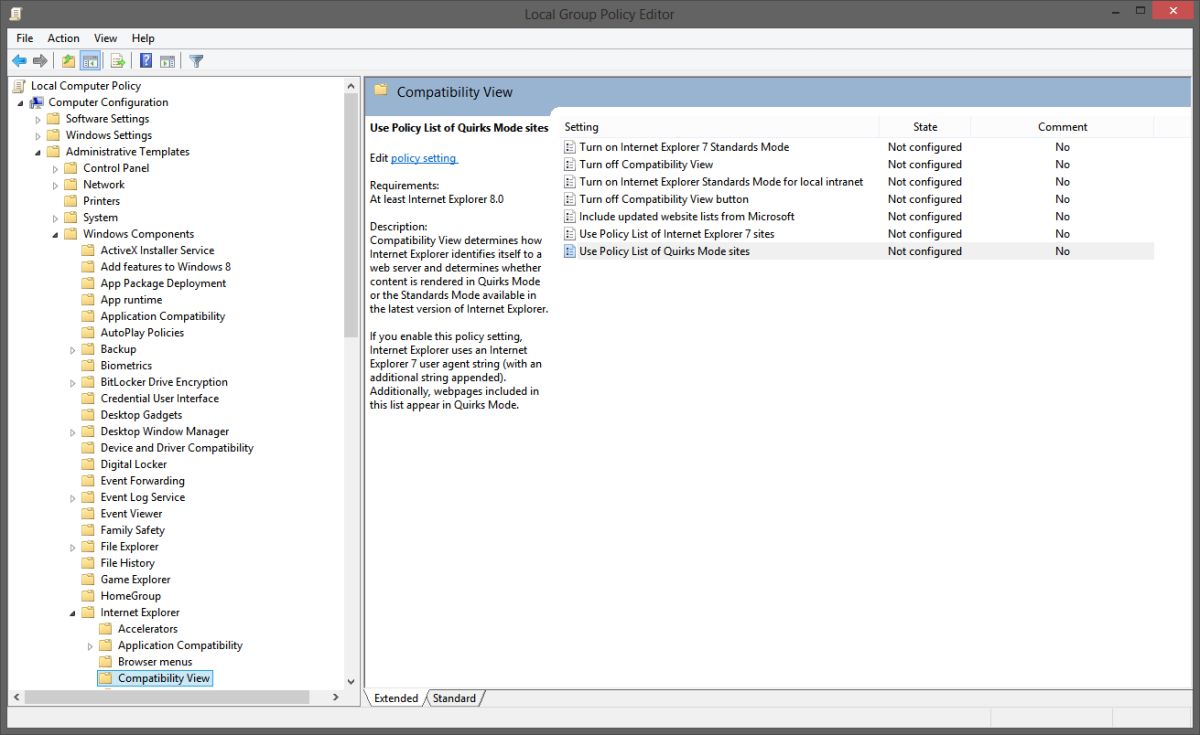This screenshot has height=735, width=1200.
Task: Click policy icon beside Turn off Compatibility View button
Action: pyautogui.click(x=570, y=199)
